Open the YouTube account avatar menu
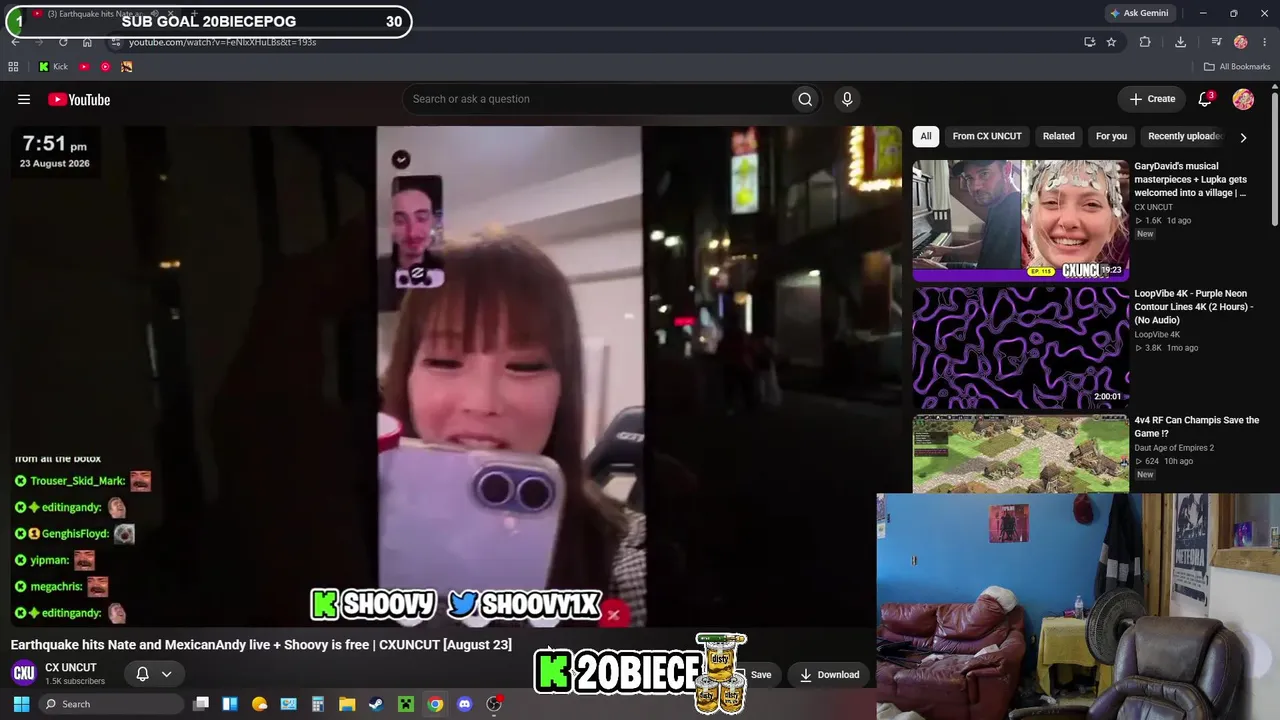1280x720 pixels. point(1243,99)
